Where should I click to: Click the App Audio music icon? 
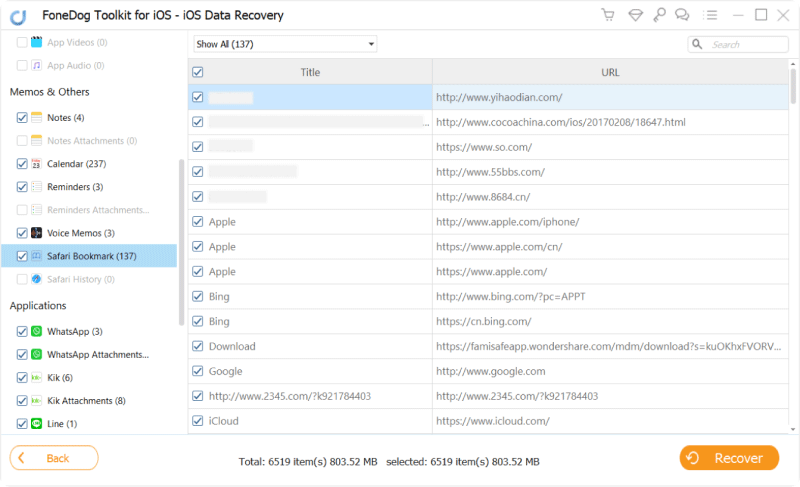click(x=36, y=65)
